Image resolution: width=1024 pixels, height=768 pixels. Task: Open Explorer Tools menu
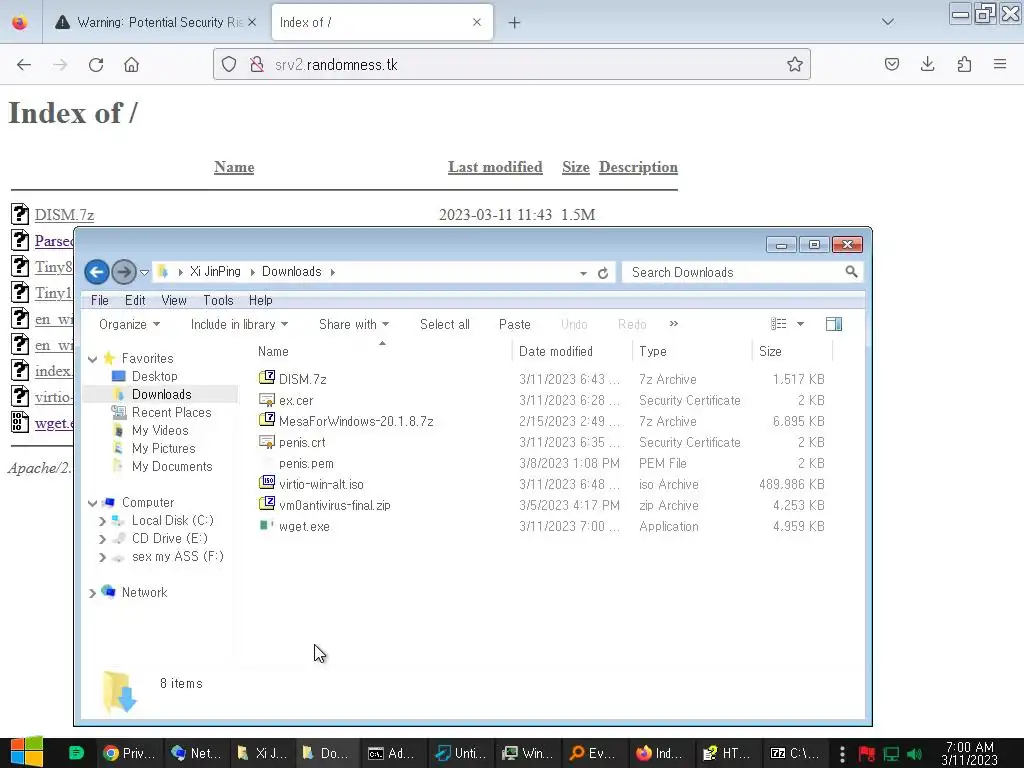(x=218, y=300)
